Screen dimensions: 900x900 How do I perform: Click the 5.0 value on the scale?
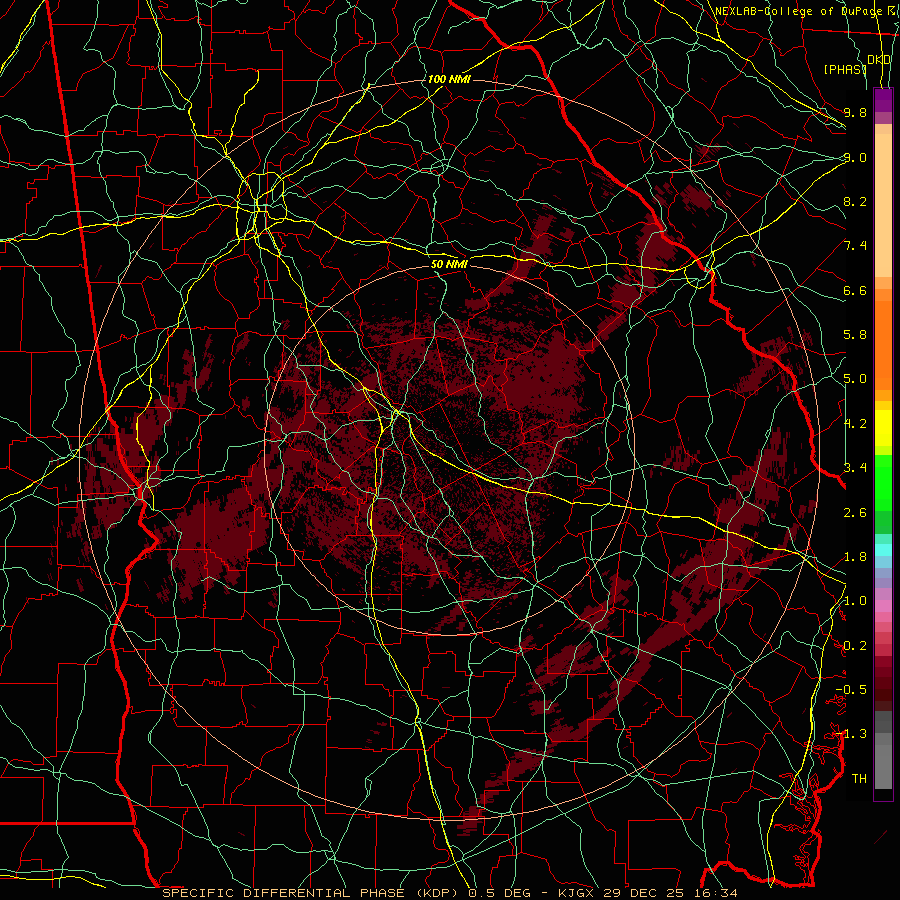(855, 379)
